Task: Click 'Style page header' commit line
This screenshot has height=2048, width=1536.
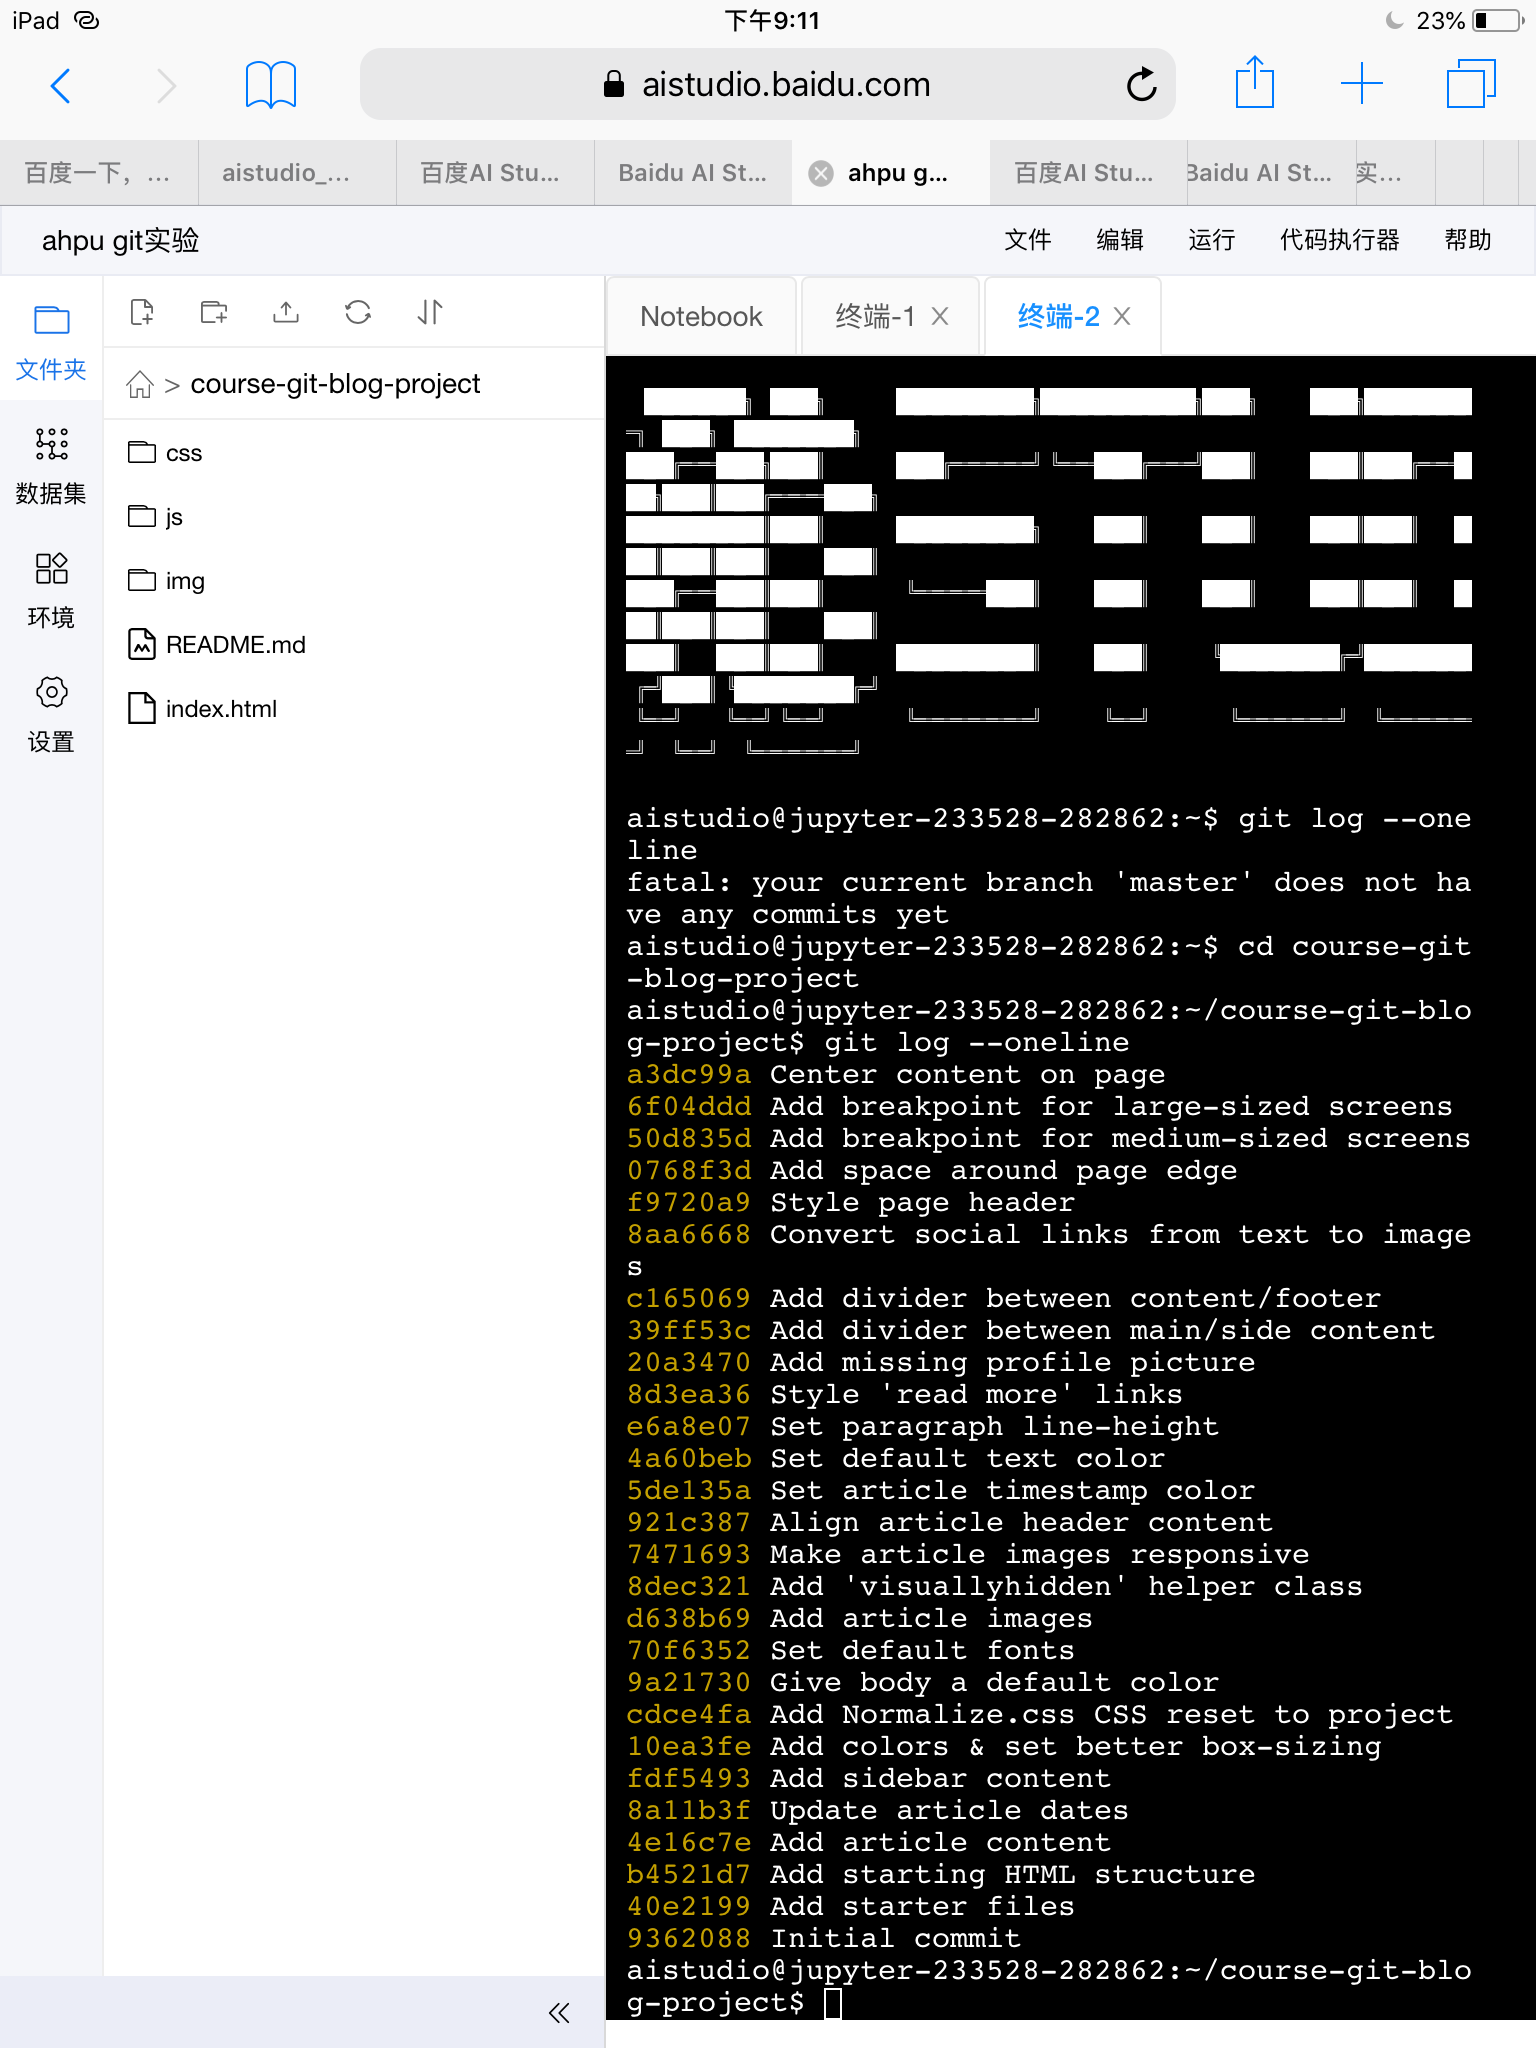Action: pyautogui.click(x=850, y=1203)
